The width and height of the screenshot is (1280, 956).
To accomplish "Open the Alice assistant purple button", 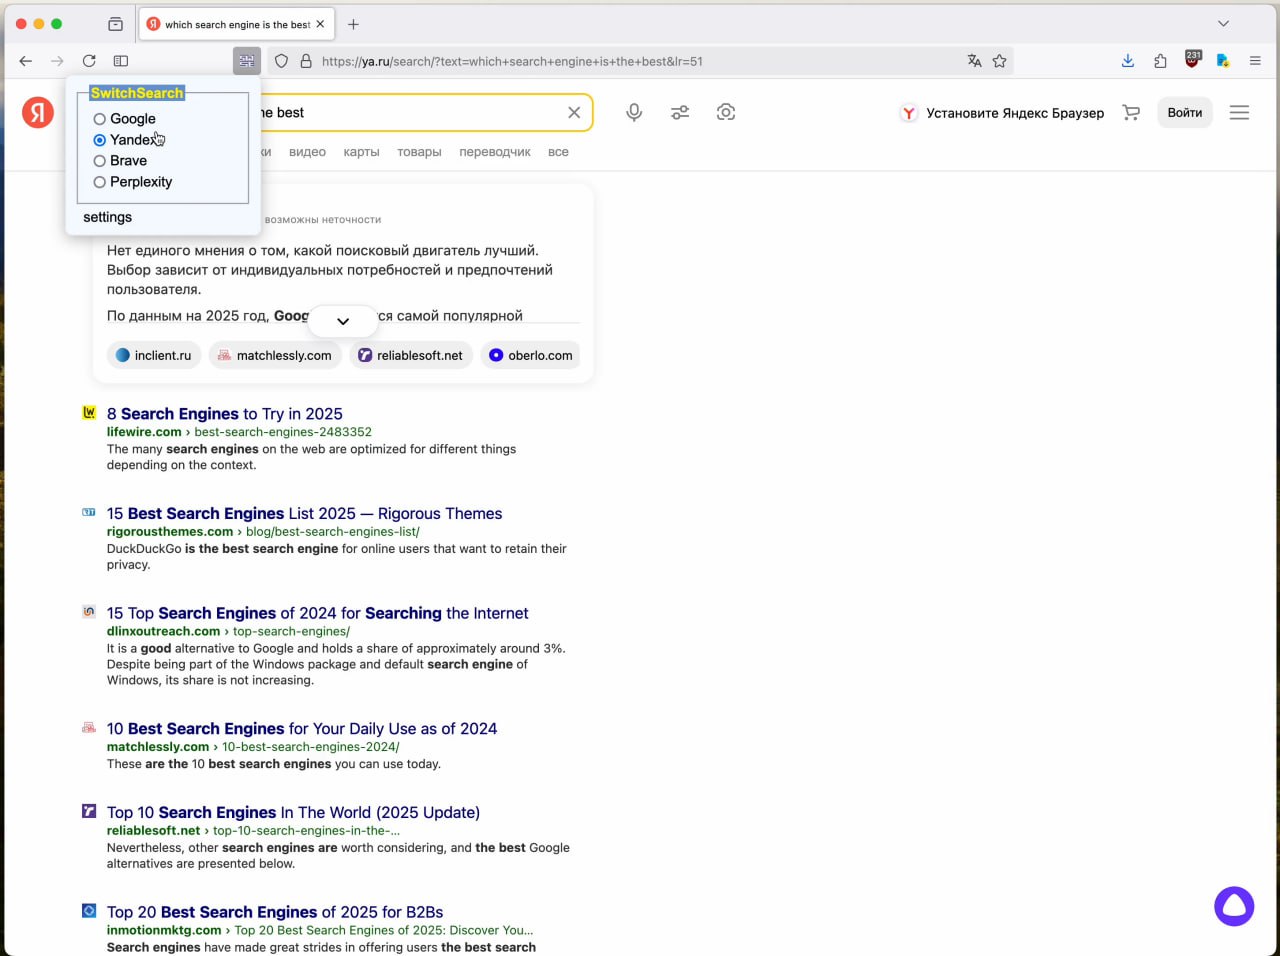I will [1234, 906].
